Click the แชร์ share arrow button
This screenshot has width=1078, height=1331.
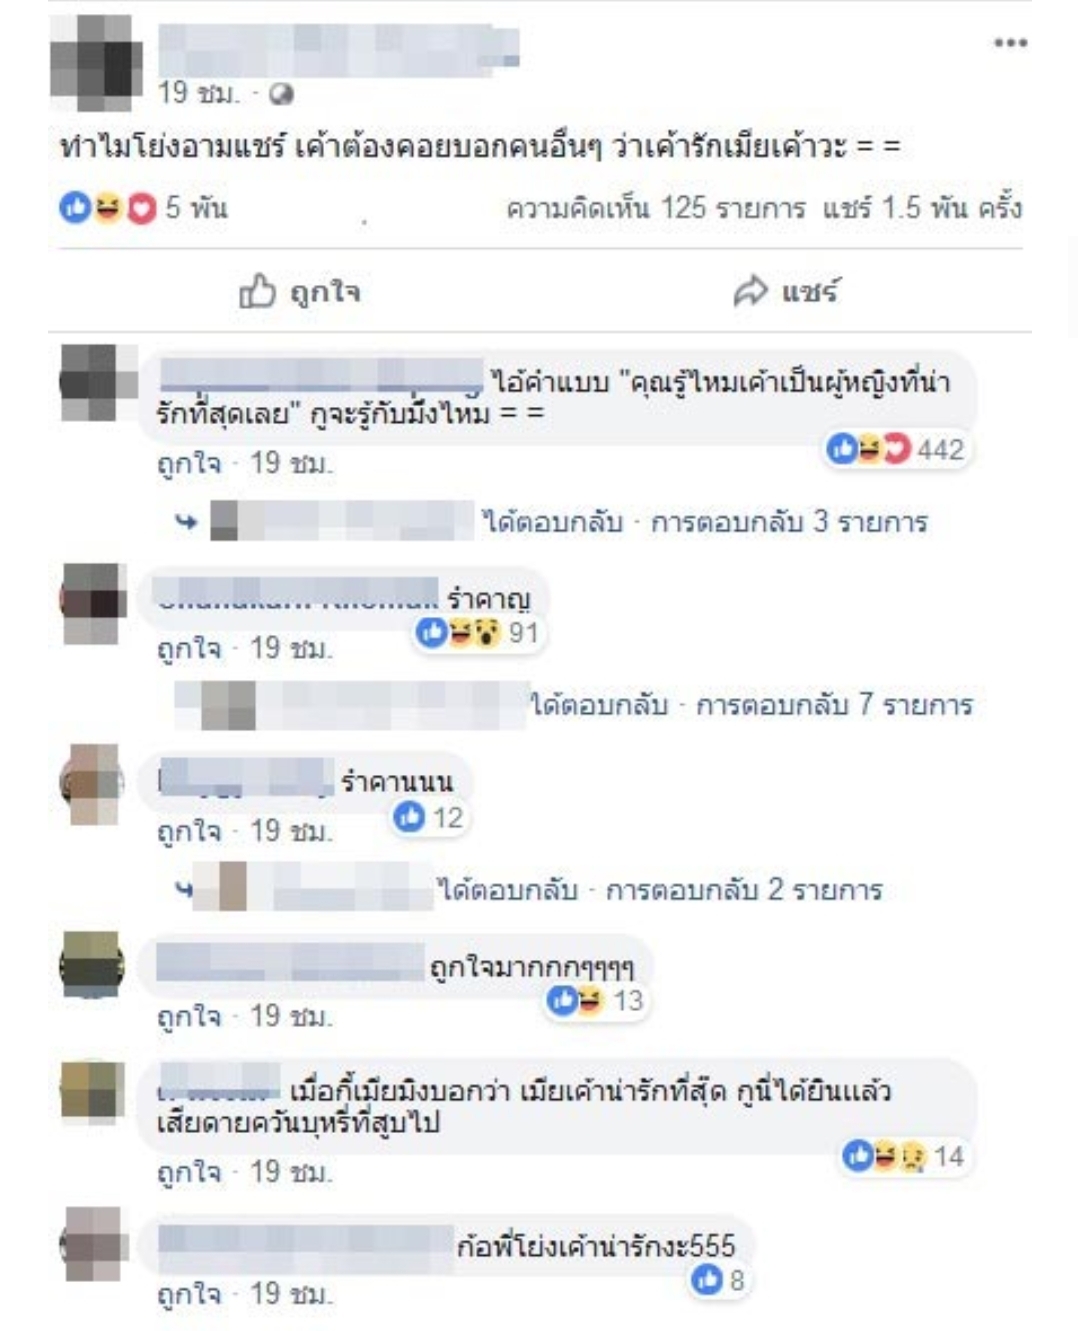(x=786, y=292)
